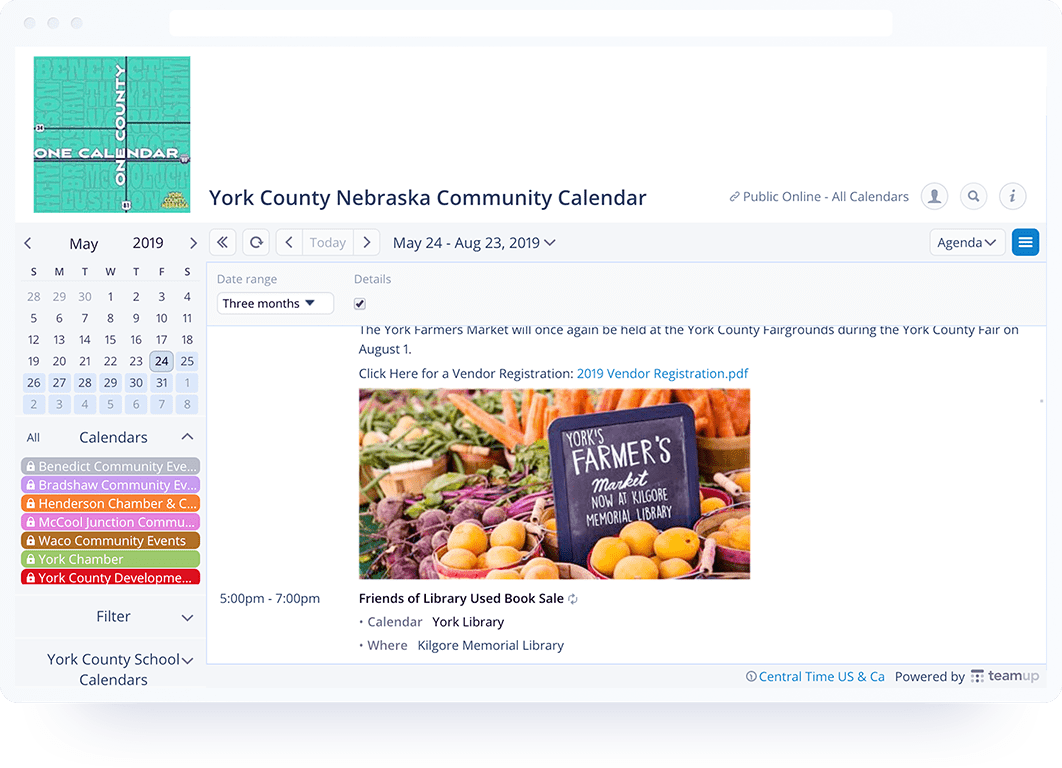
Task: Toggle Benedict Community Events calendar
Action: pyautogui.click(x=110, y=466)
